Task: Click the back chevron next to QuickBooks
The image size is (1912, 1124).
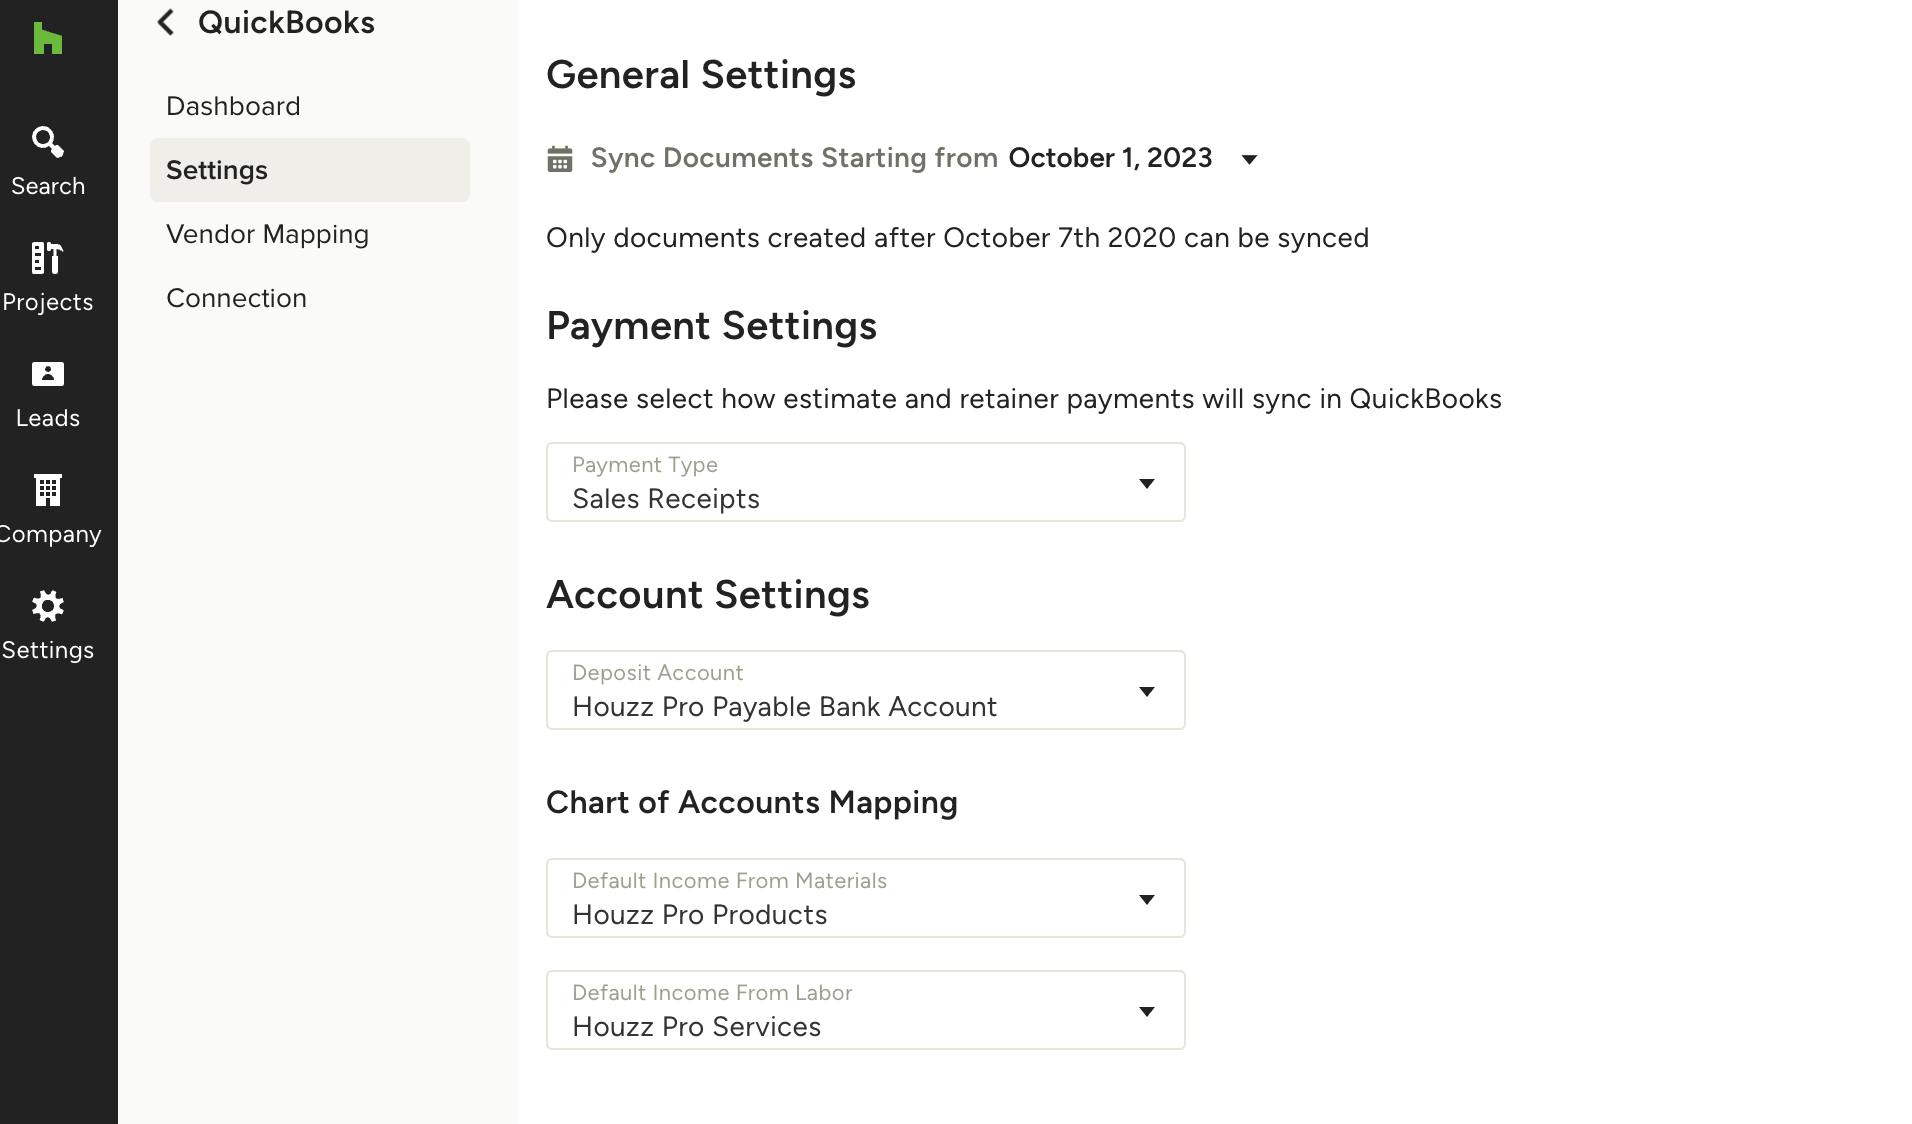Action: click(x=165, y=22)
